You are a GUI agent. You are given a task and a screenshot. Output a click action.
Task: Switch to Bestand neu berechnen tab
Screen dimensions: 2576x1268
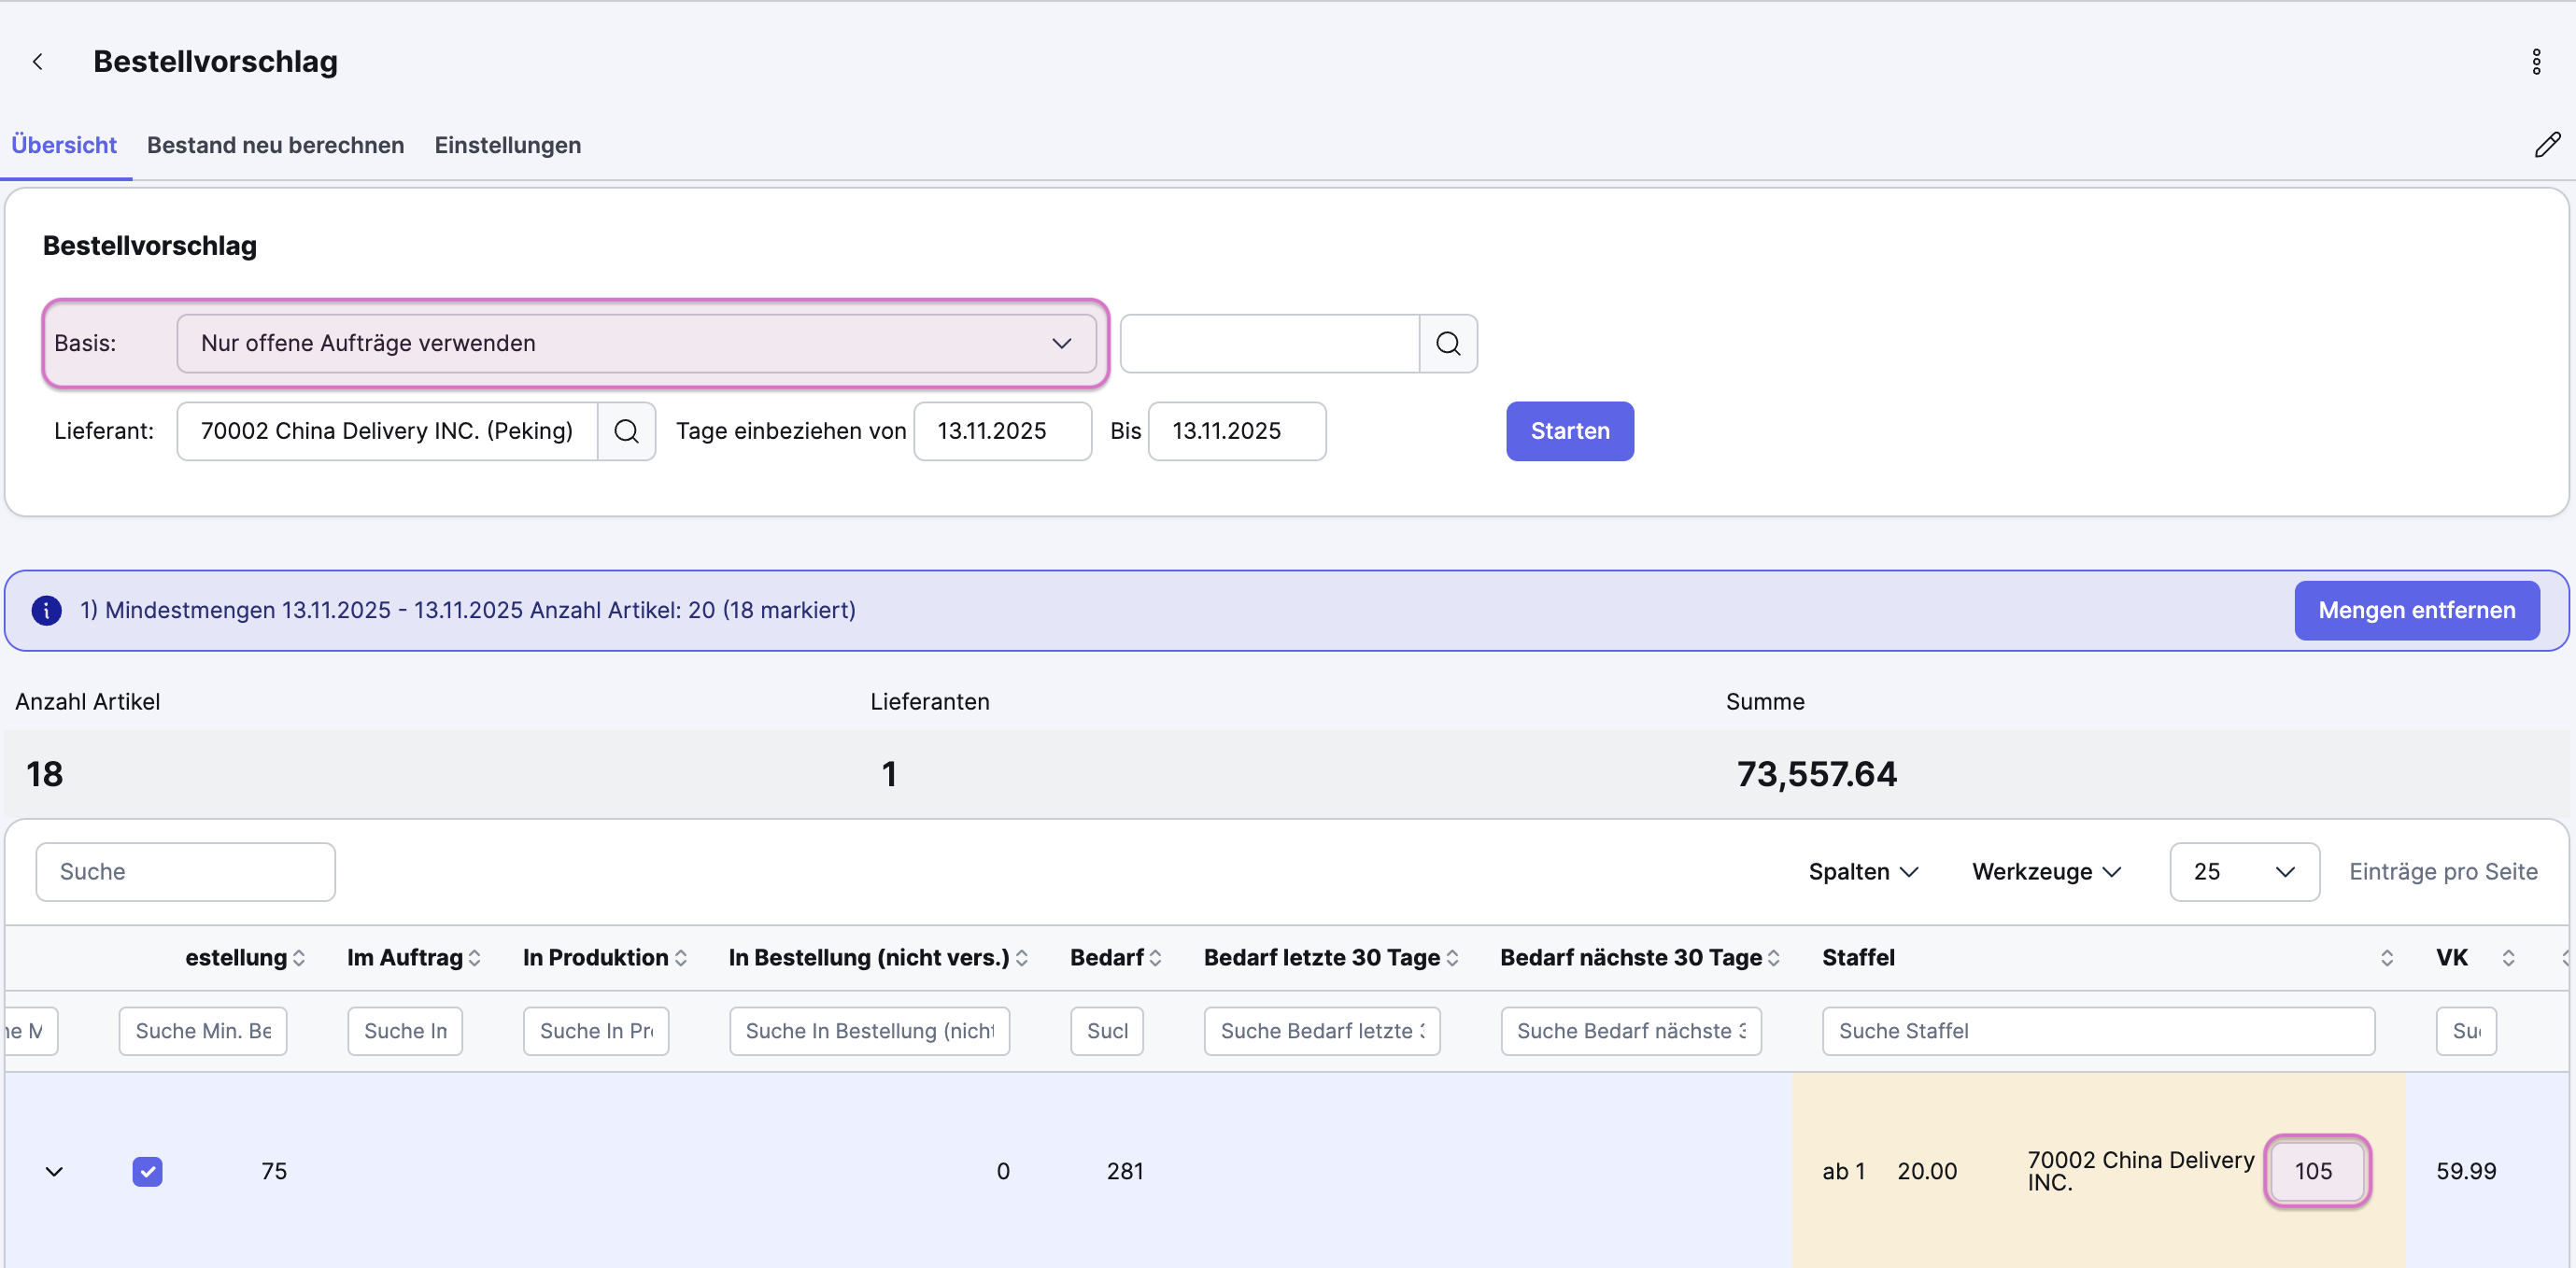pyautogui.click(x=275, y=145)
